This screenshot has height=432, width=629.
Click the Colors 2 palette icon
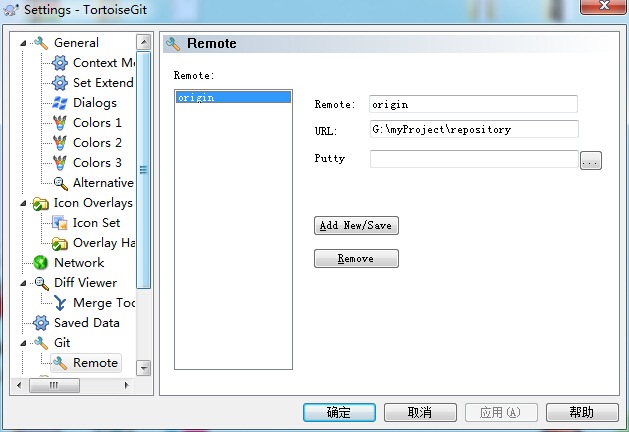click(60, 143)
